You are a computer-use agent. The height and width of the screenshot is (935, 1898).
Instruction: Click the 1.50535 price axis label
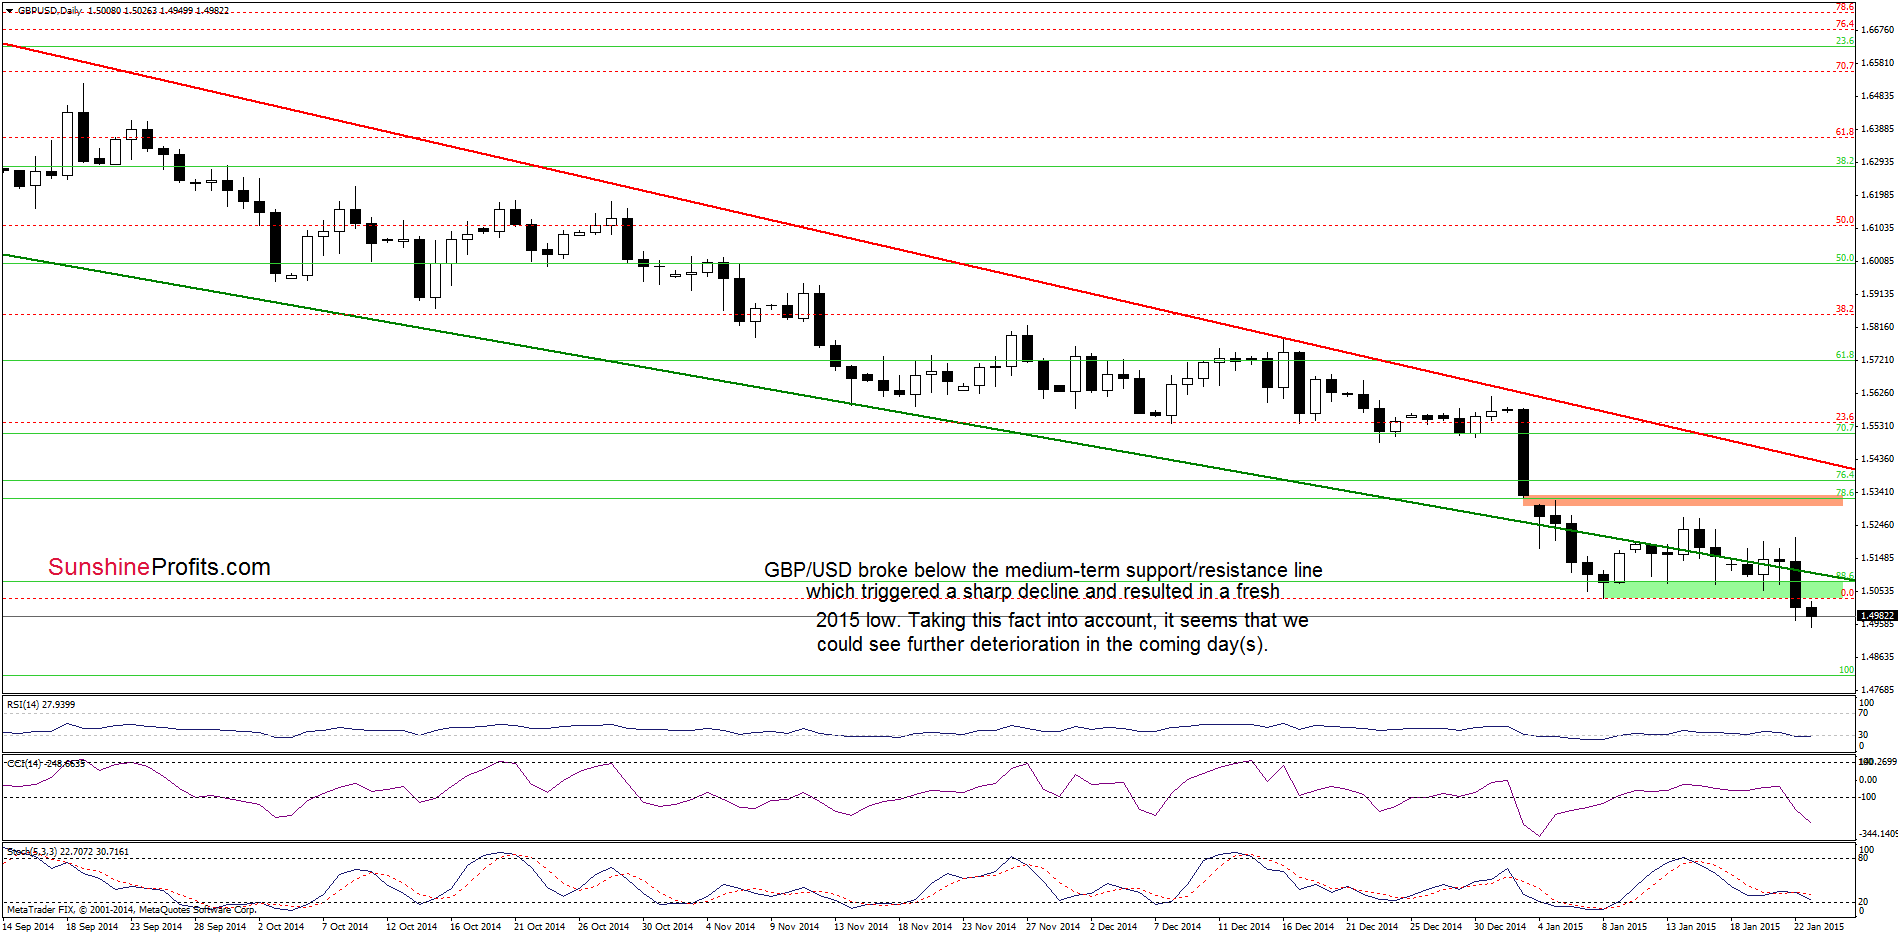tap(1878, 591)
